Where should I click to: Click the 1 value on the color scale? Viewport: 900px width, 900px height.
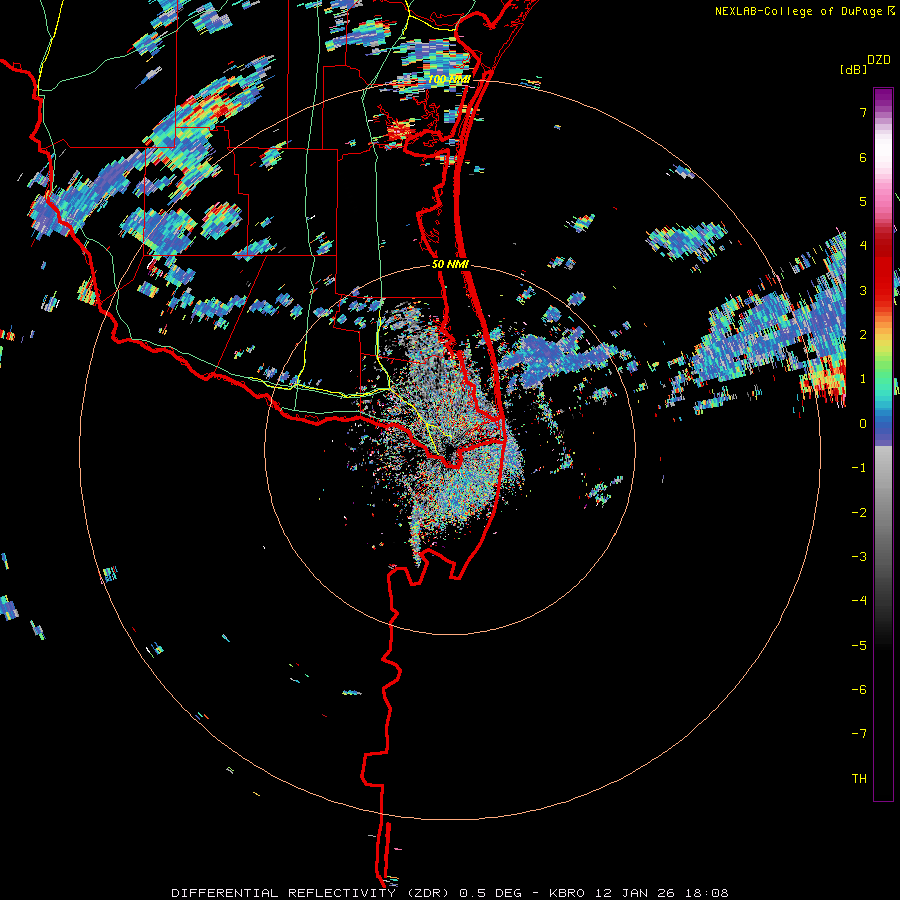coord(863,379)
